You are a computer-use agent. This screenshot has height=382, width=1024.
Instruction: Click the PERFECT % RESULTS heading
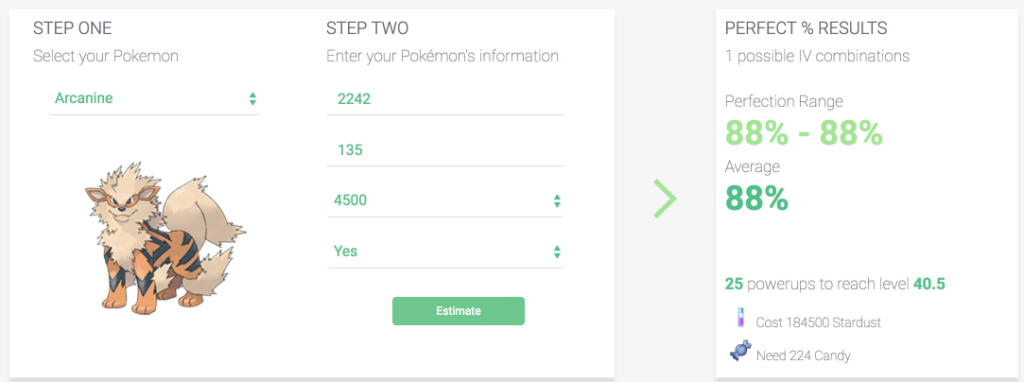point(806,29)
